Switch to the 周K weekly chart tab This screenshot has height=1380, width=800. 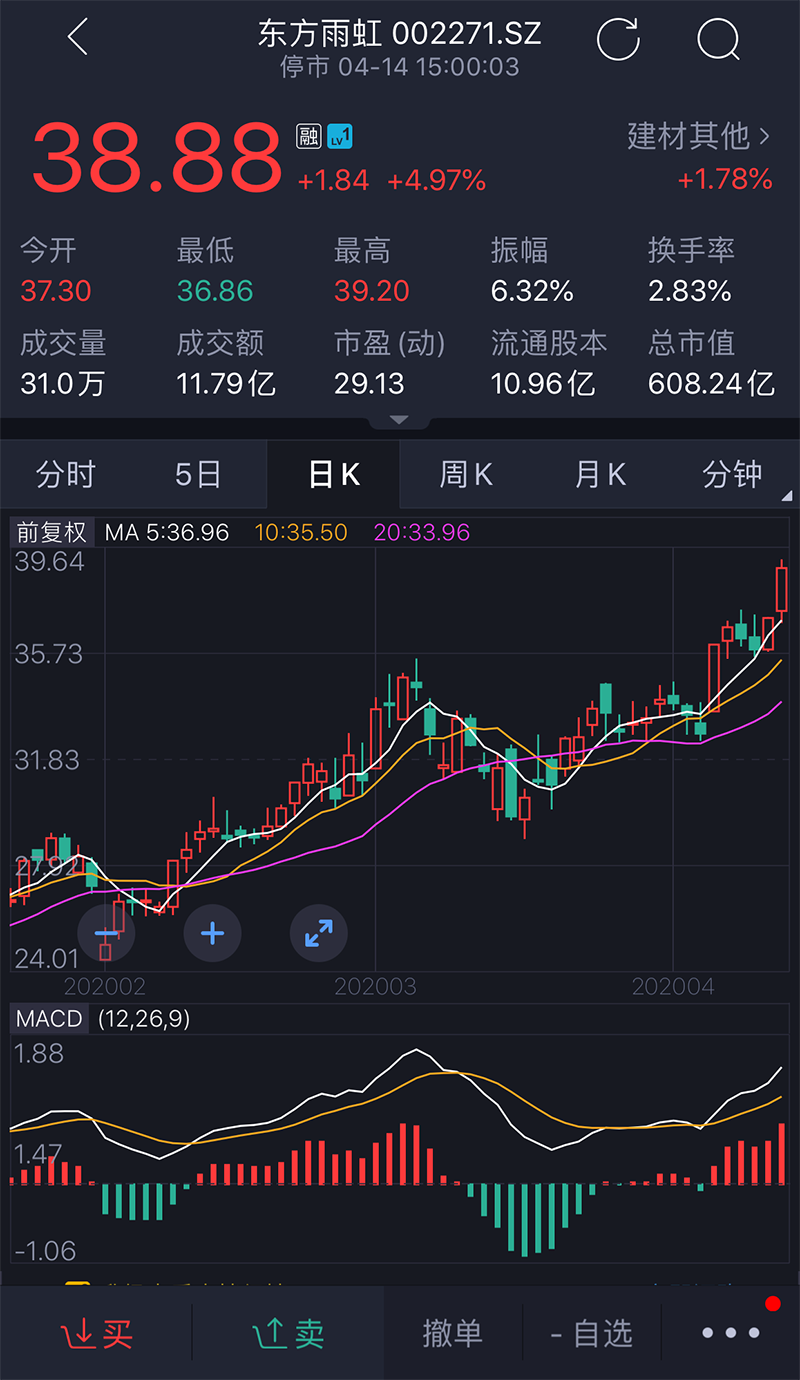pyautogui.click(x=466, y=474)
